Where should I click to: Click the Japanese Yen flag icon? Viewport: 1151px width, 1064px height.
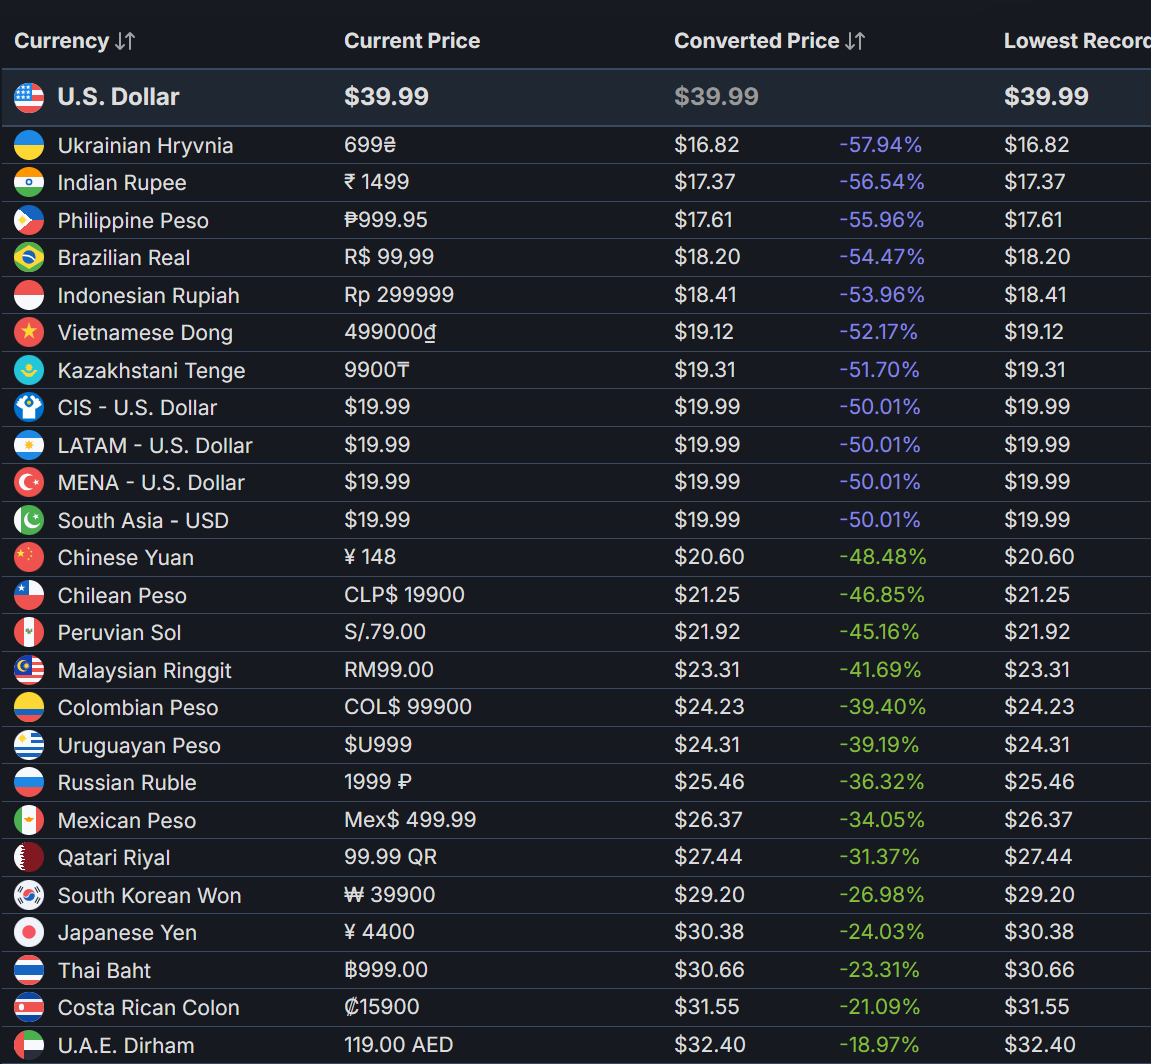click(x=29, y=933)
